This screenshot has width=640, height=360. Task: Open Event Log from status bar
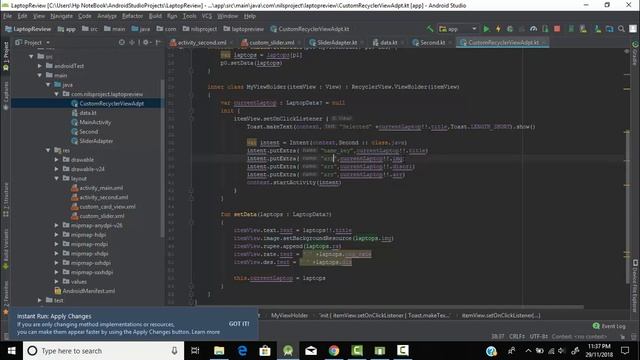pos(609,326)
